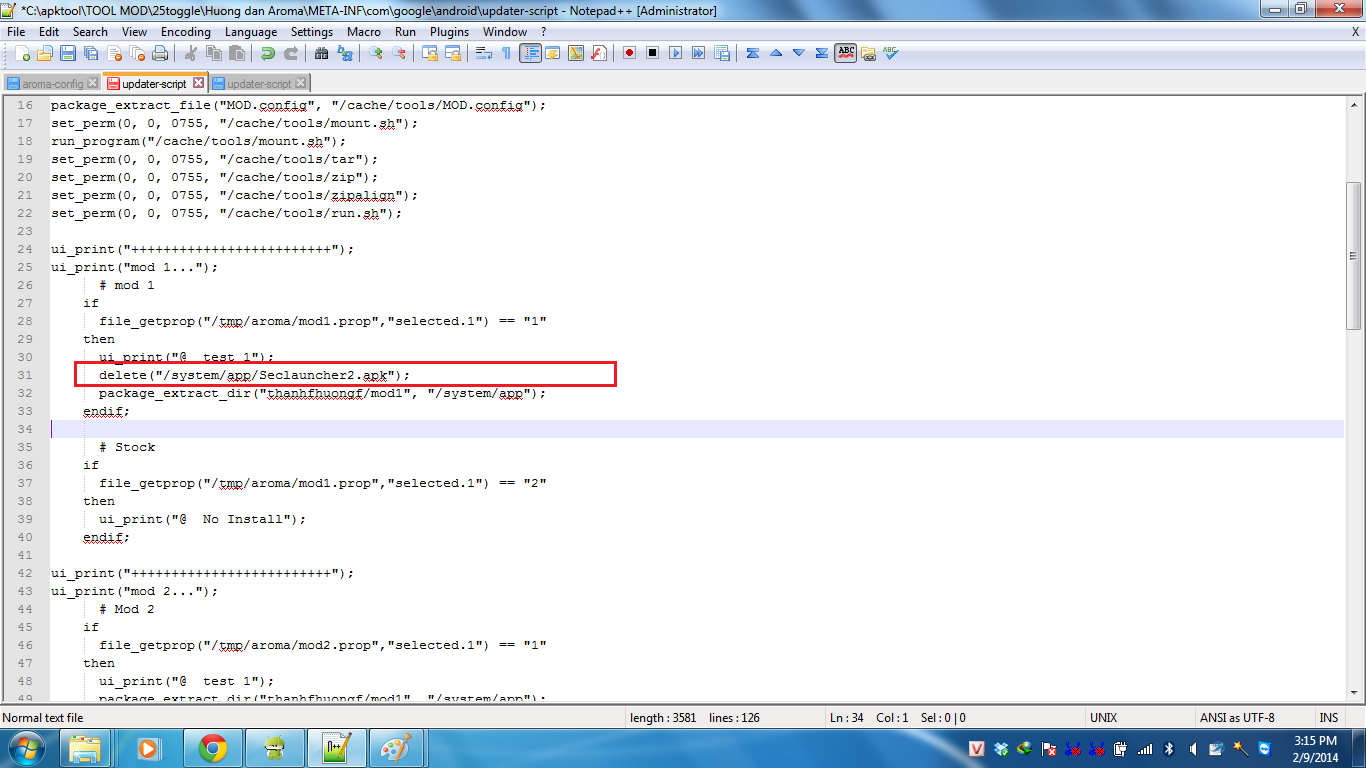
Task: Switch to the aroma-config tab
Action: [x=52, y=84]
